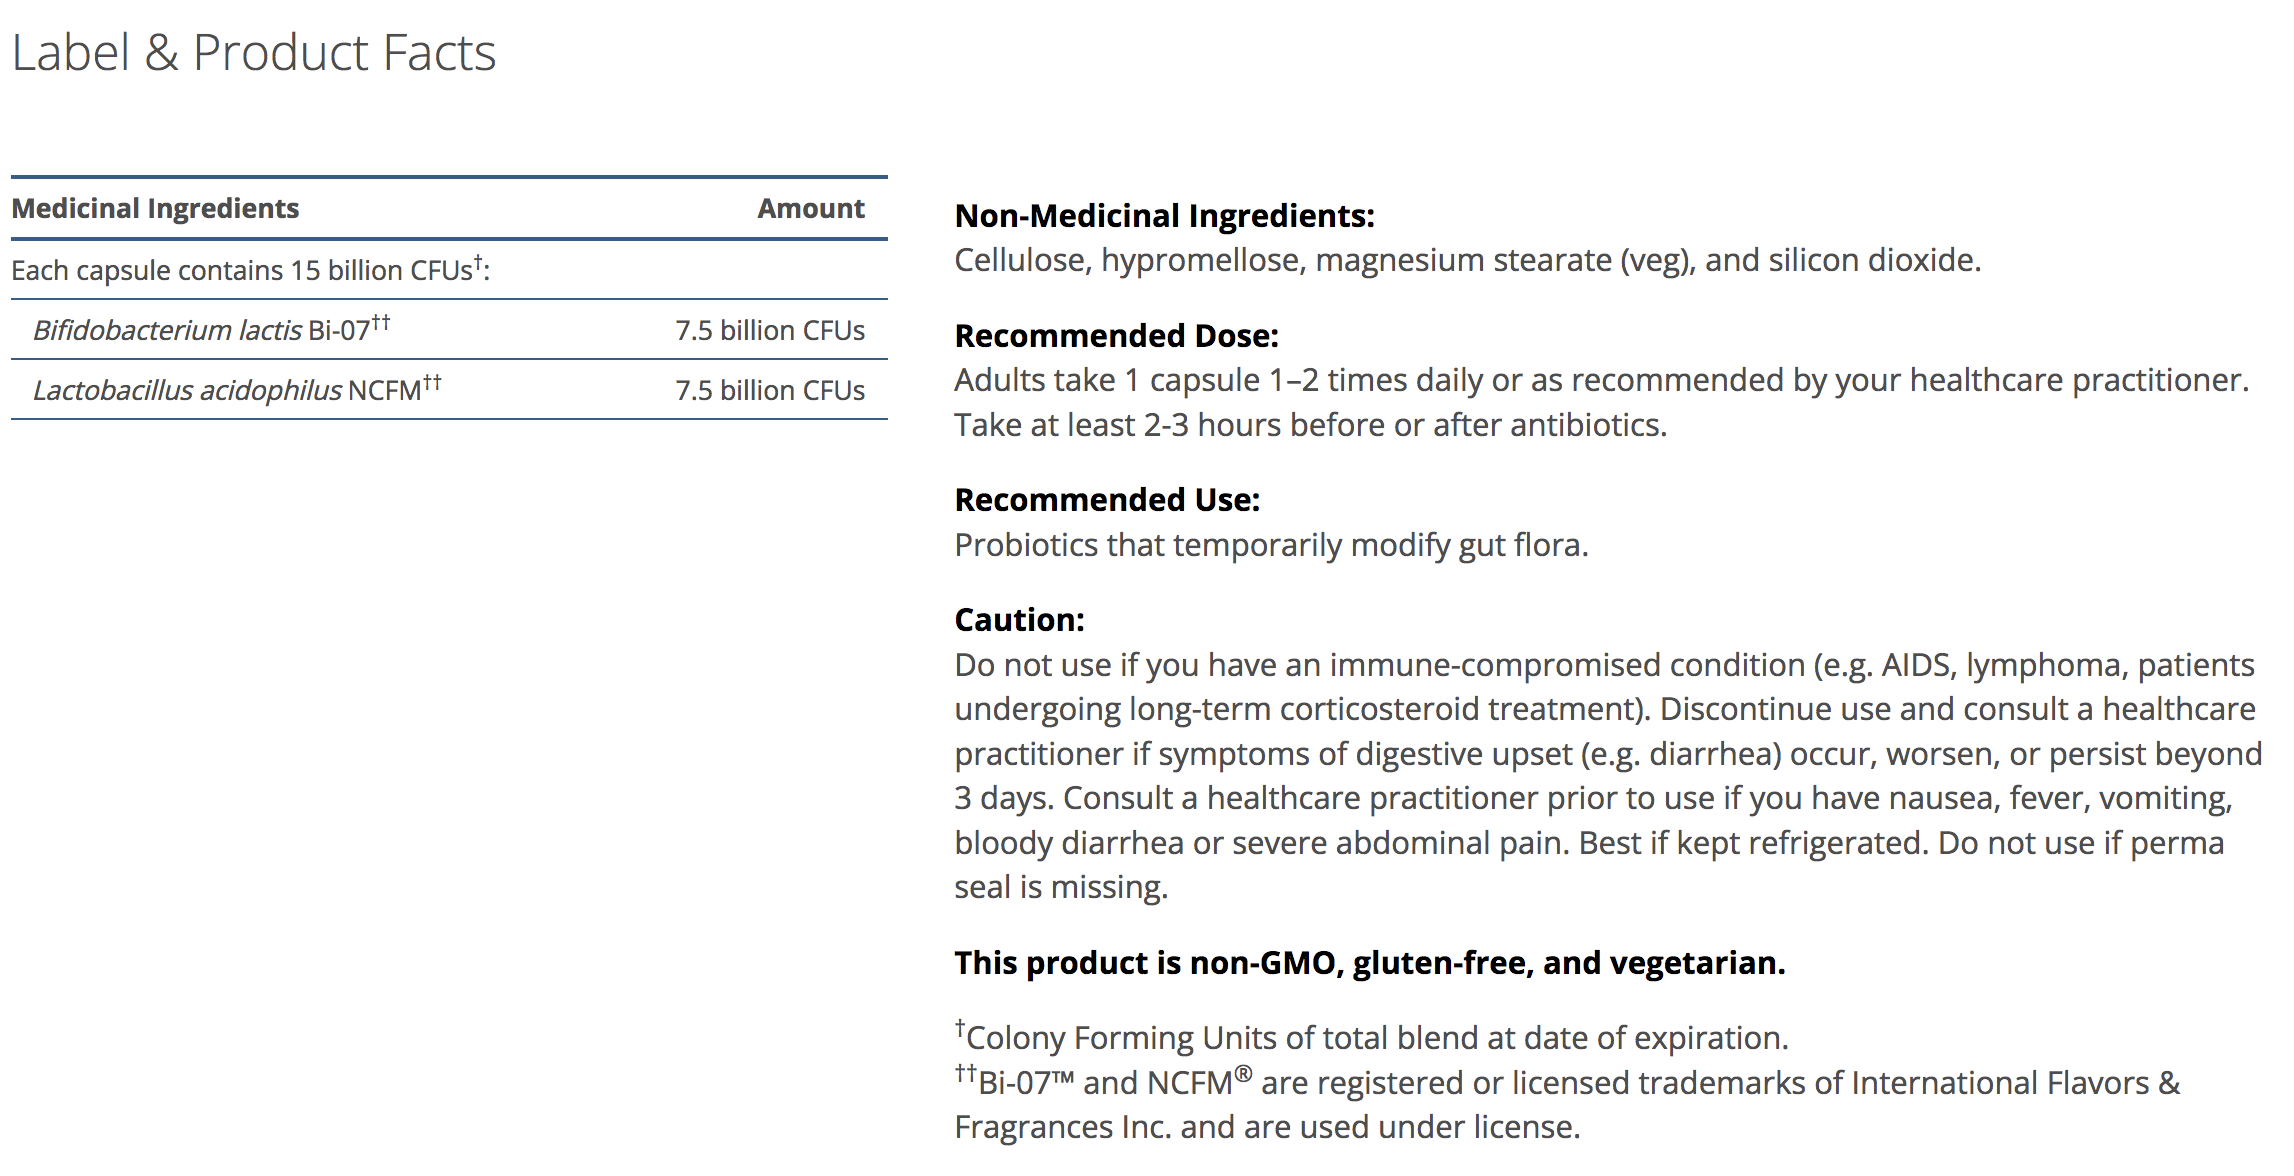The width and height of the screenshot is (2294, 1176).
Task: Click the cellulose, hypromellose ingredients text line
Action: [1467, 260]
